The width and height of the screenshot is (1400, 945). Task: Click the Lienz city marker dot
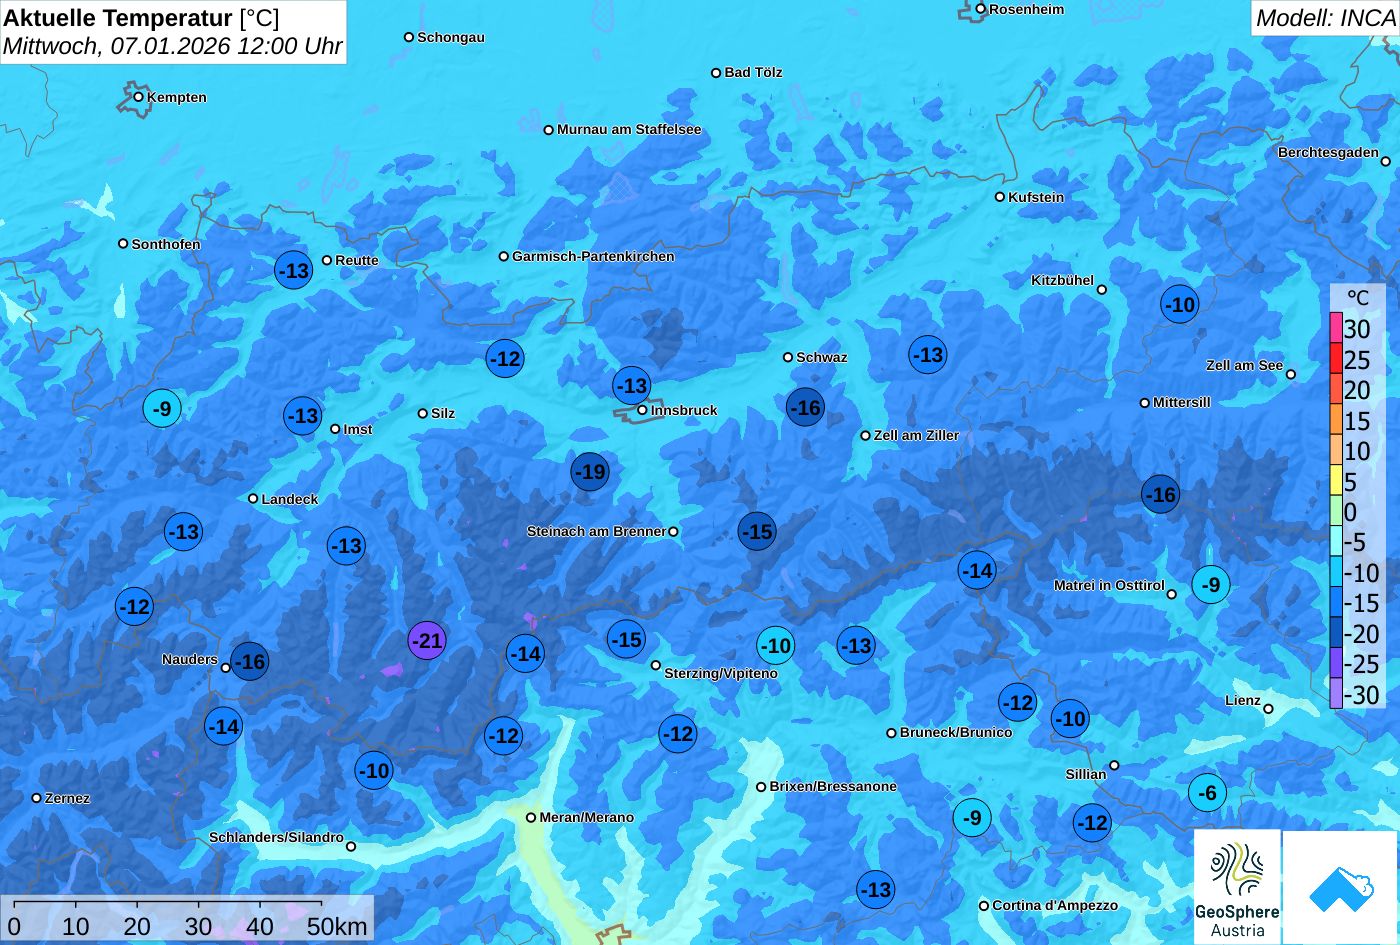[x=1268, y=709]
